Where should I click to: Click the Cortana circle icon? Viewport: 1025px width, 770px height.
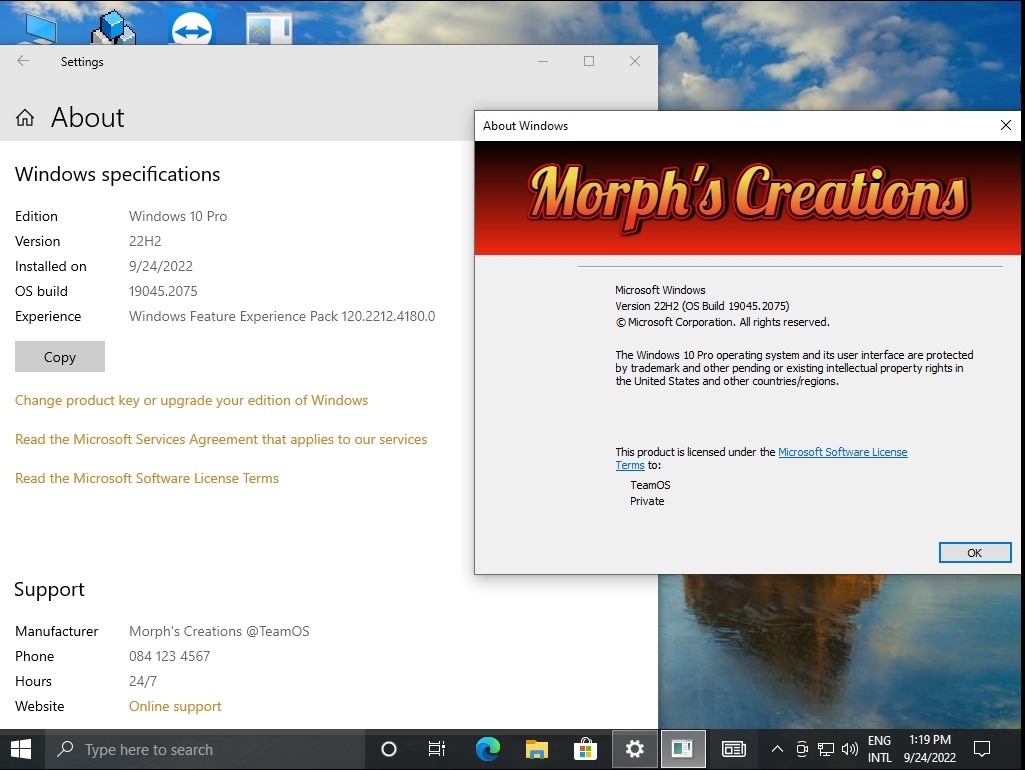(389, 749)
